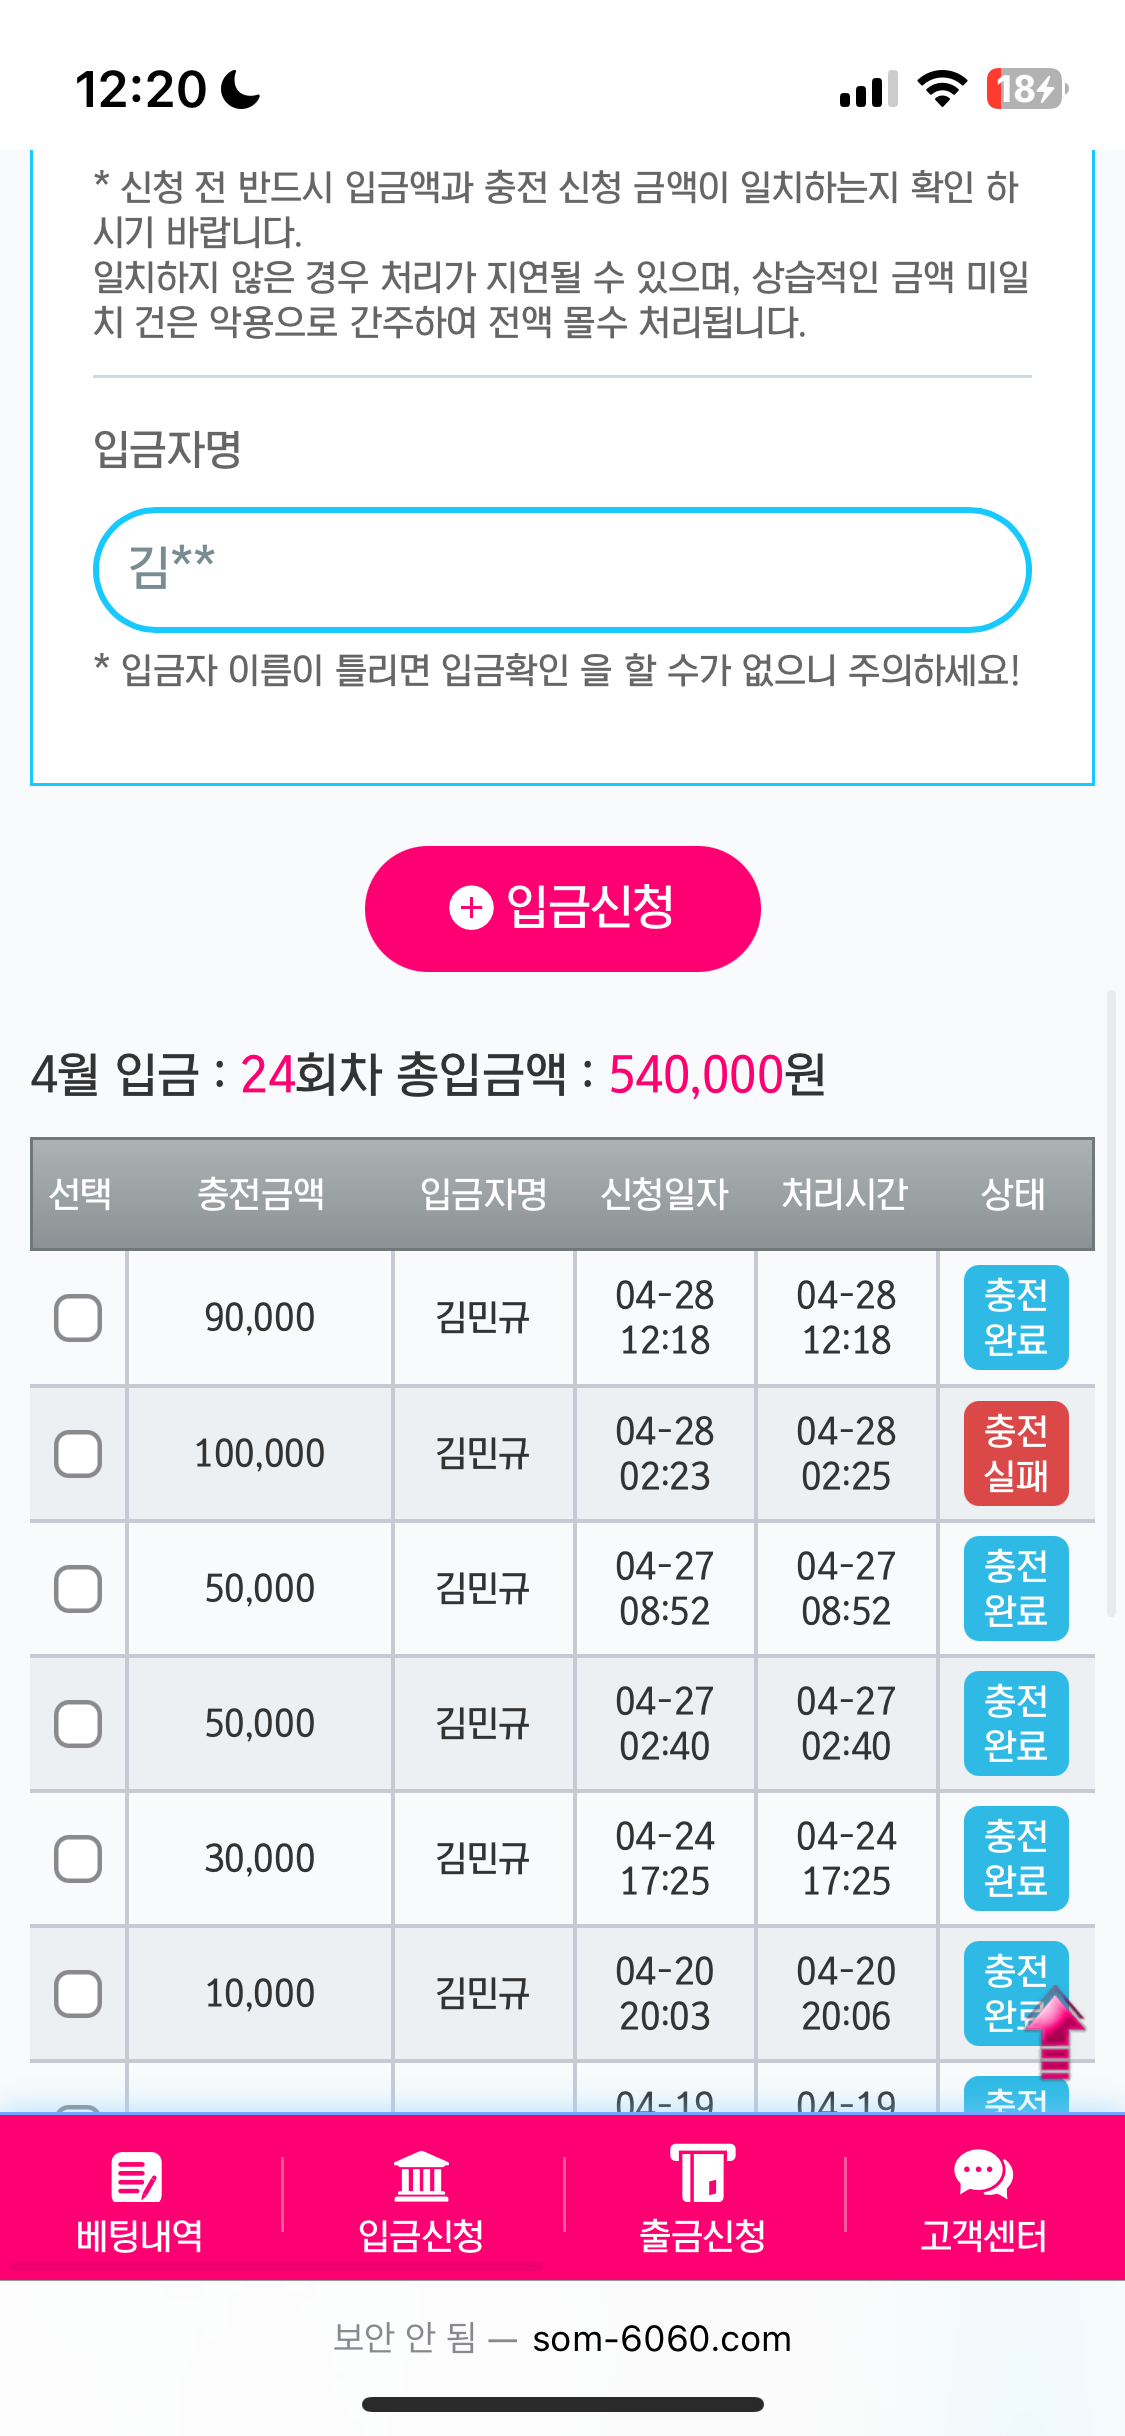Tap the Wi-Fi status icon

942,89
